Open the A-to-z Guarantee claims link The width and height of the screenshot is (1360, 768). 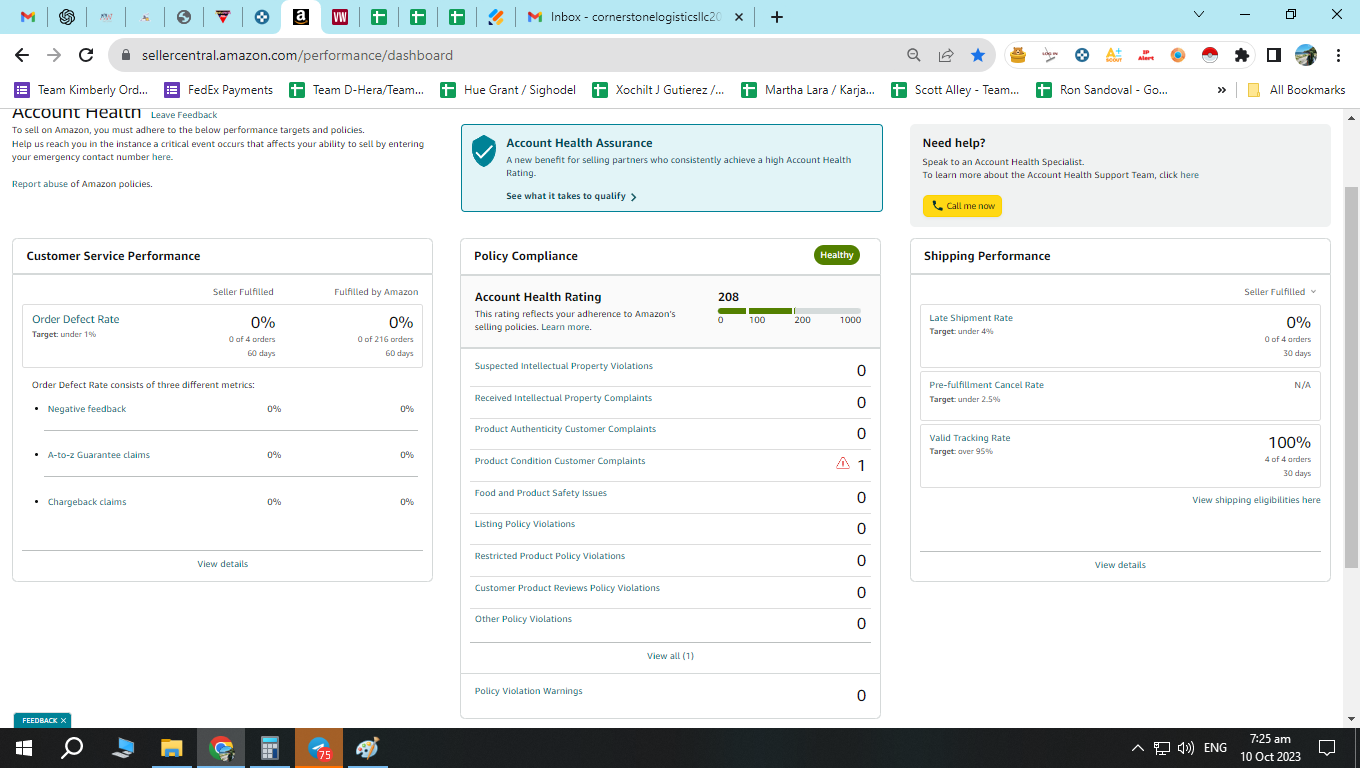click(99, 455)
